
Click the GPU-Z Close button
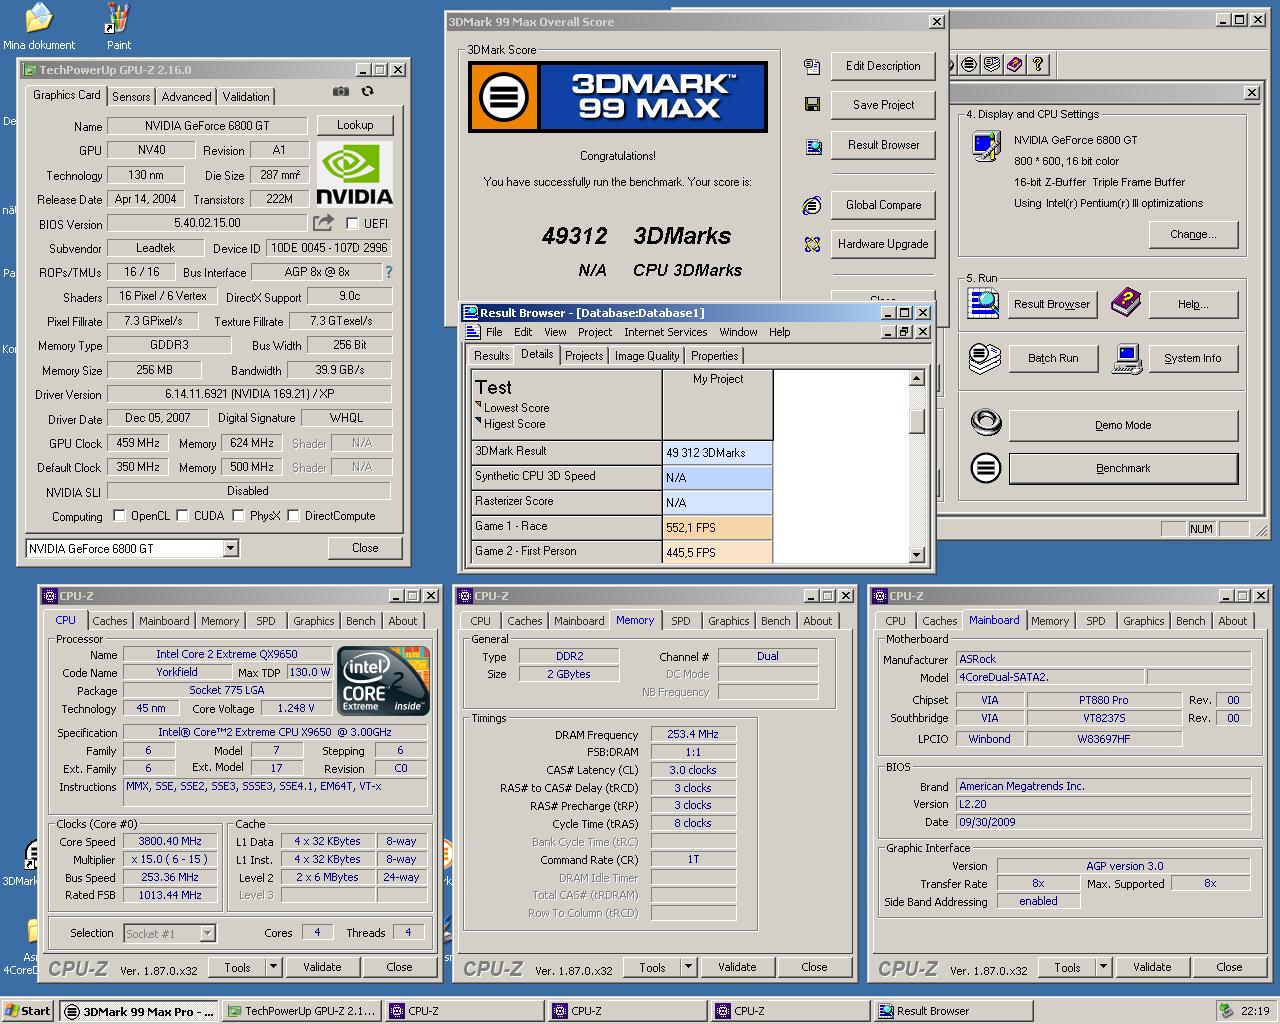click(365, 548)
